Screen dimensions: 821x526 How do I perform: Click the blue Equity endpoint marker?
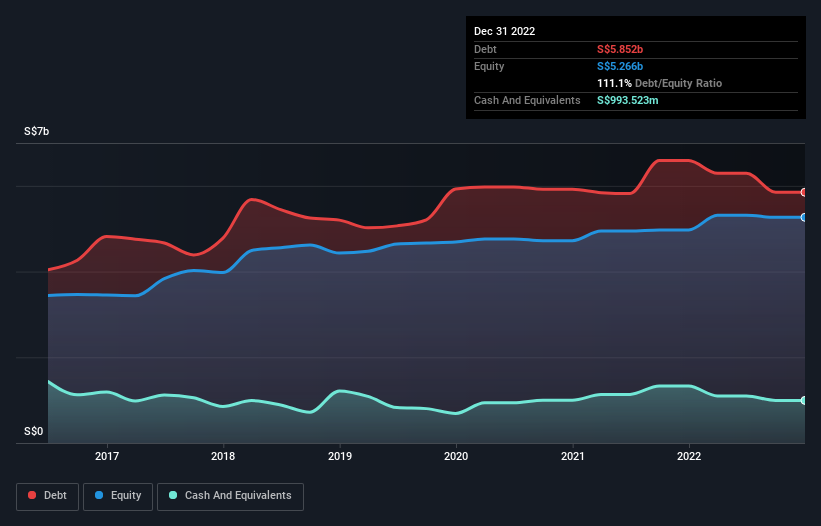804,217
